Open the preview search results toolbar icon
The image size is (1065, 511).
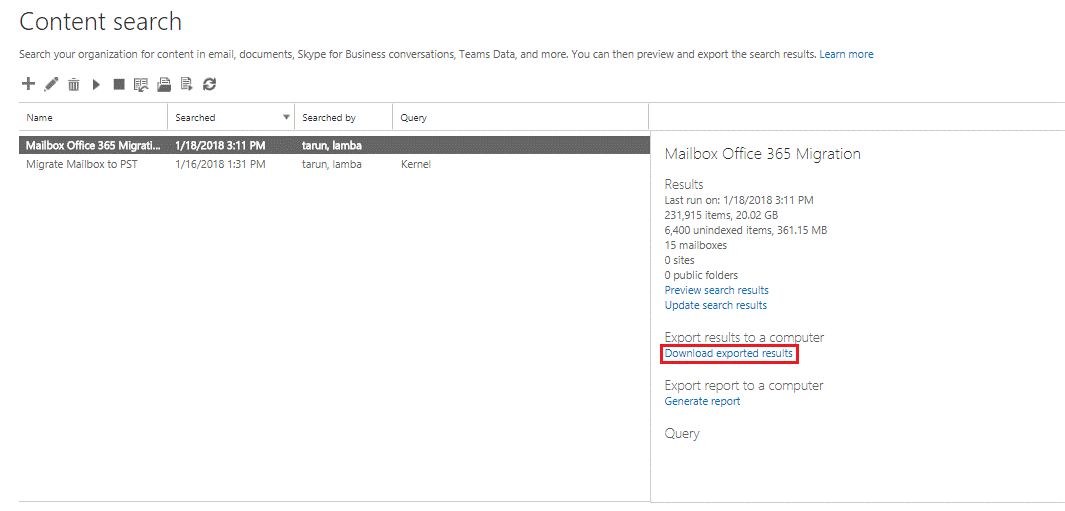[141, 84]
